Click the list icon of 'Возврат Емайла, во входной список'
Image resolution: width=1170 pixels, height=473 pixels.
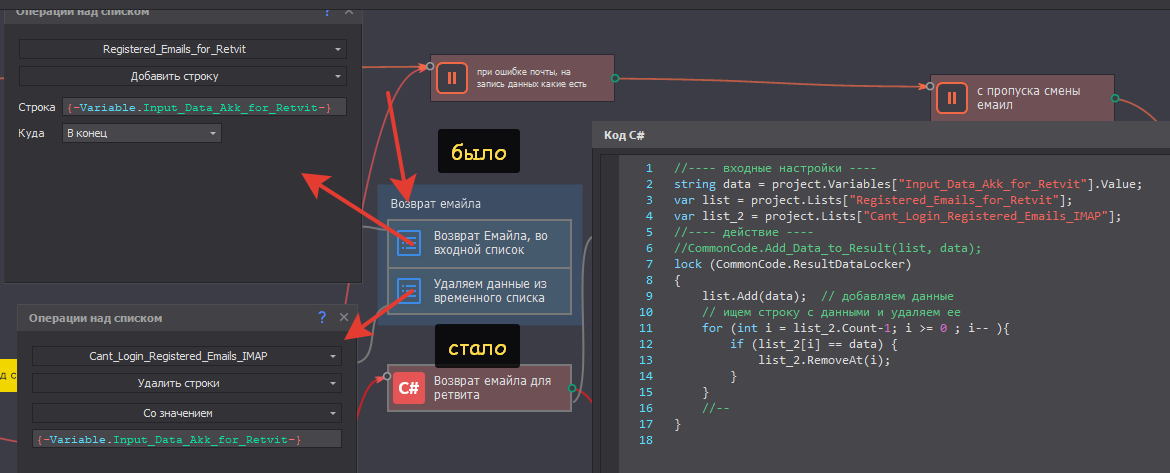coord(408,242)
